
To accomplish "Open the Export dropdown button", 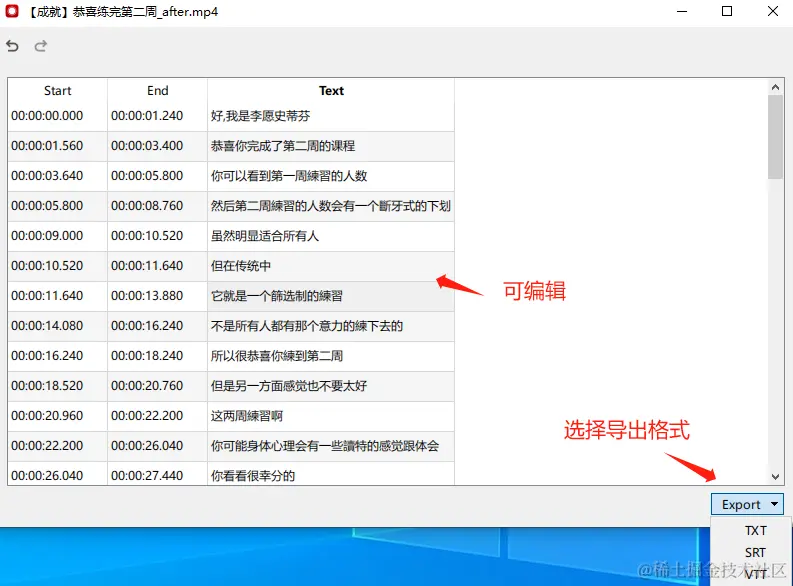I will (747, 504).
